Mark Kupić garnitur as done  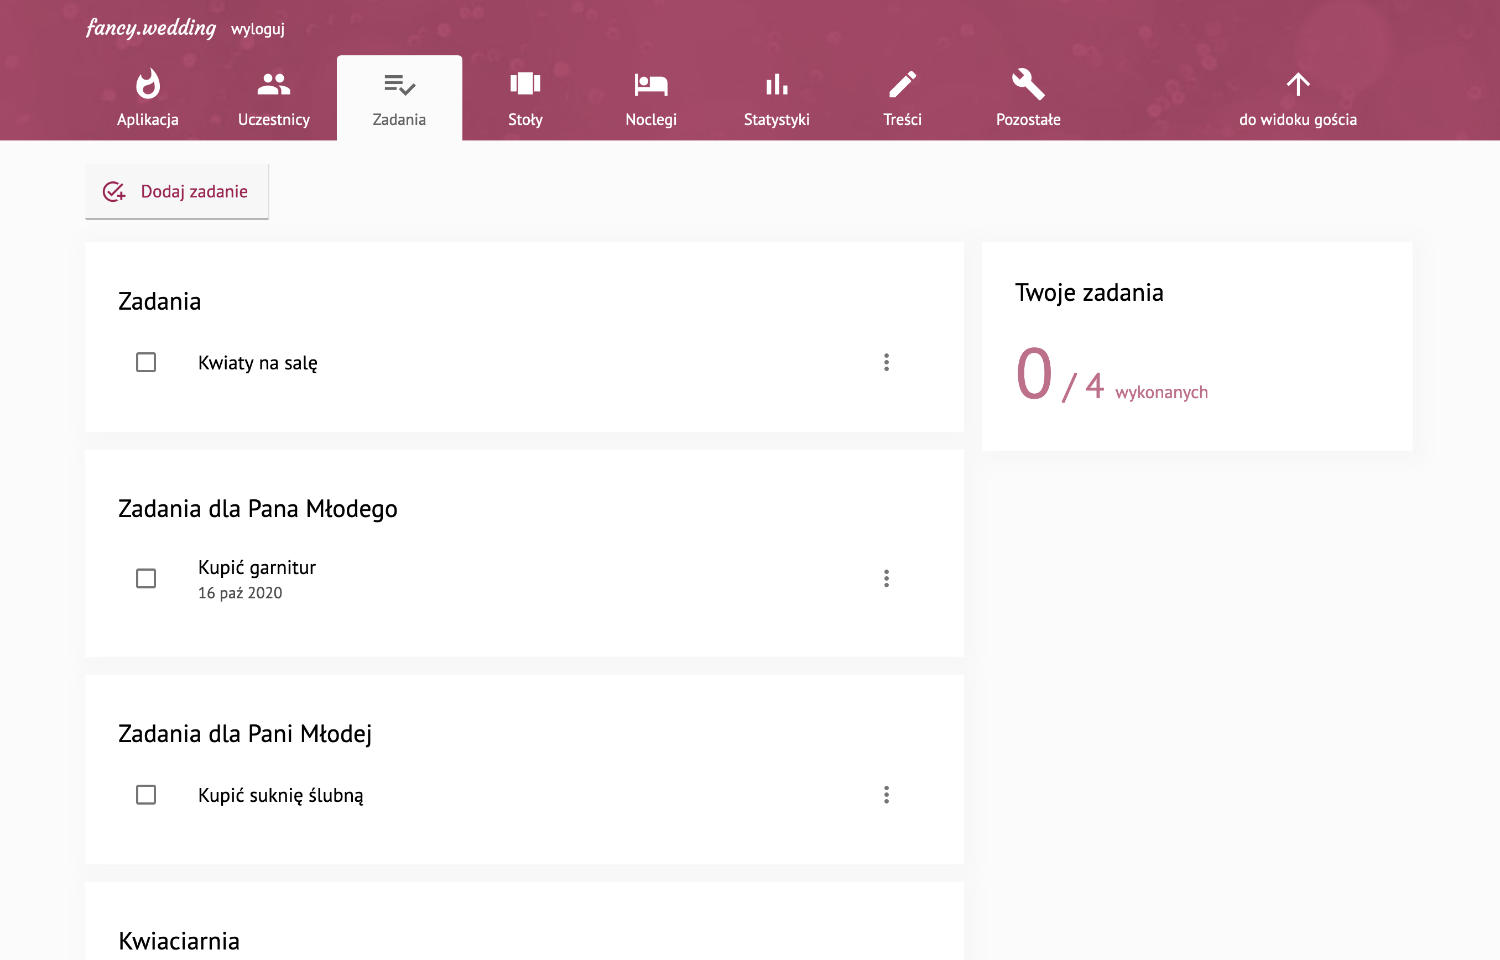146,578
